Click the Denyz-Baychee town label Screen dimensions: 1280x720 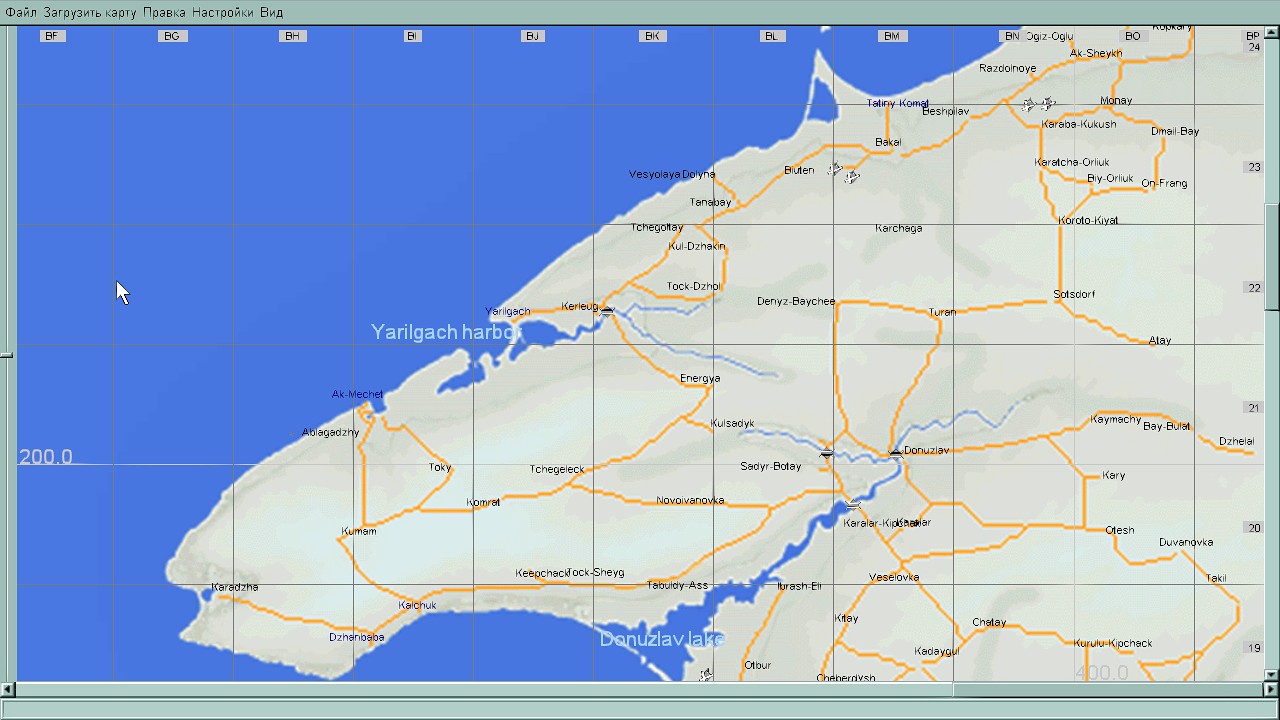click(795, 301)
